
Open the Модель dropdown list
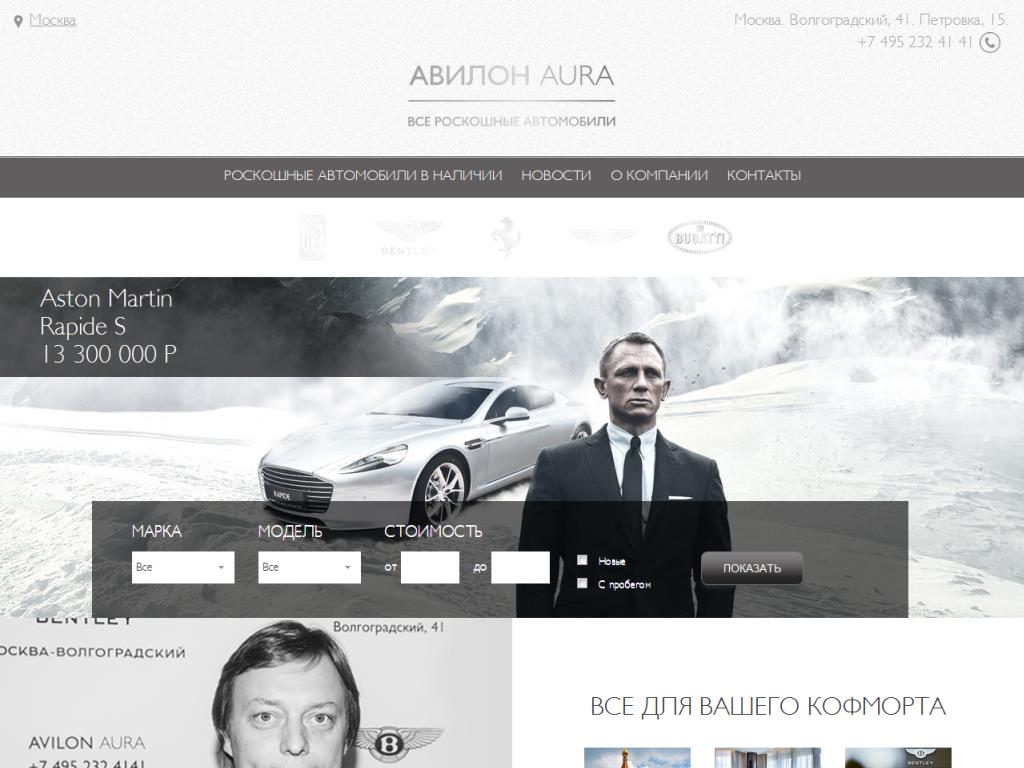310,567
